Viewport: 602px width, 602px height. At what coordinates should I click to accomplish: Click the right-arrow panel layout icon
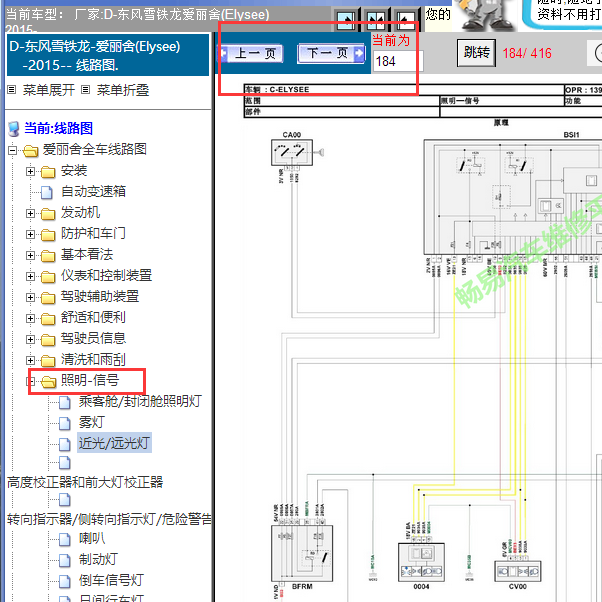click(x=345, y=20)
